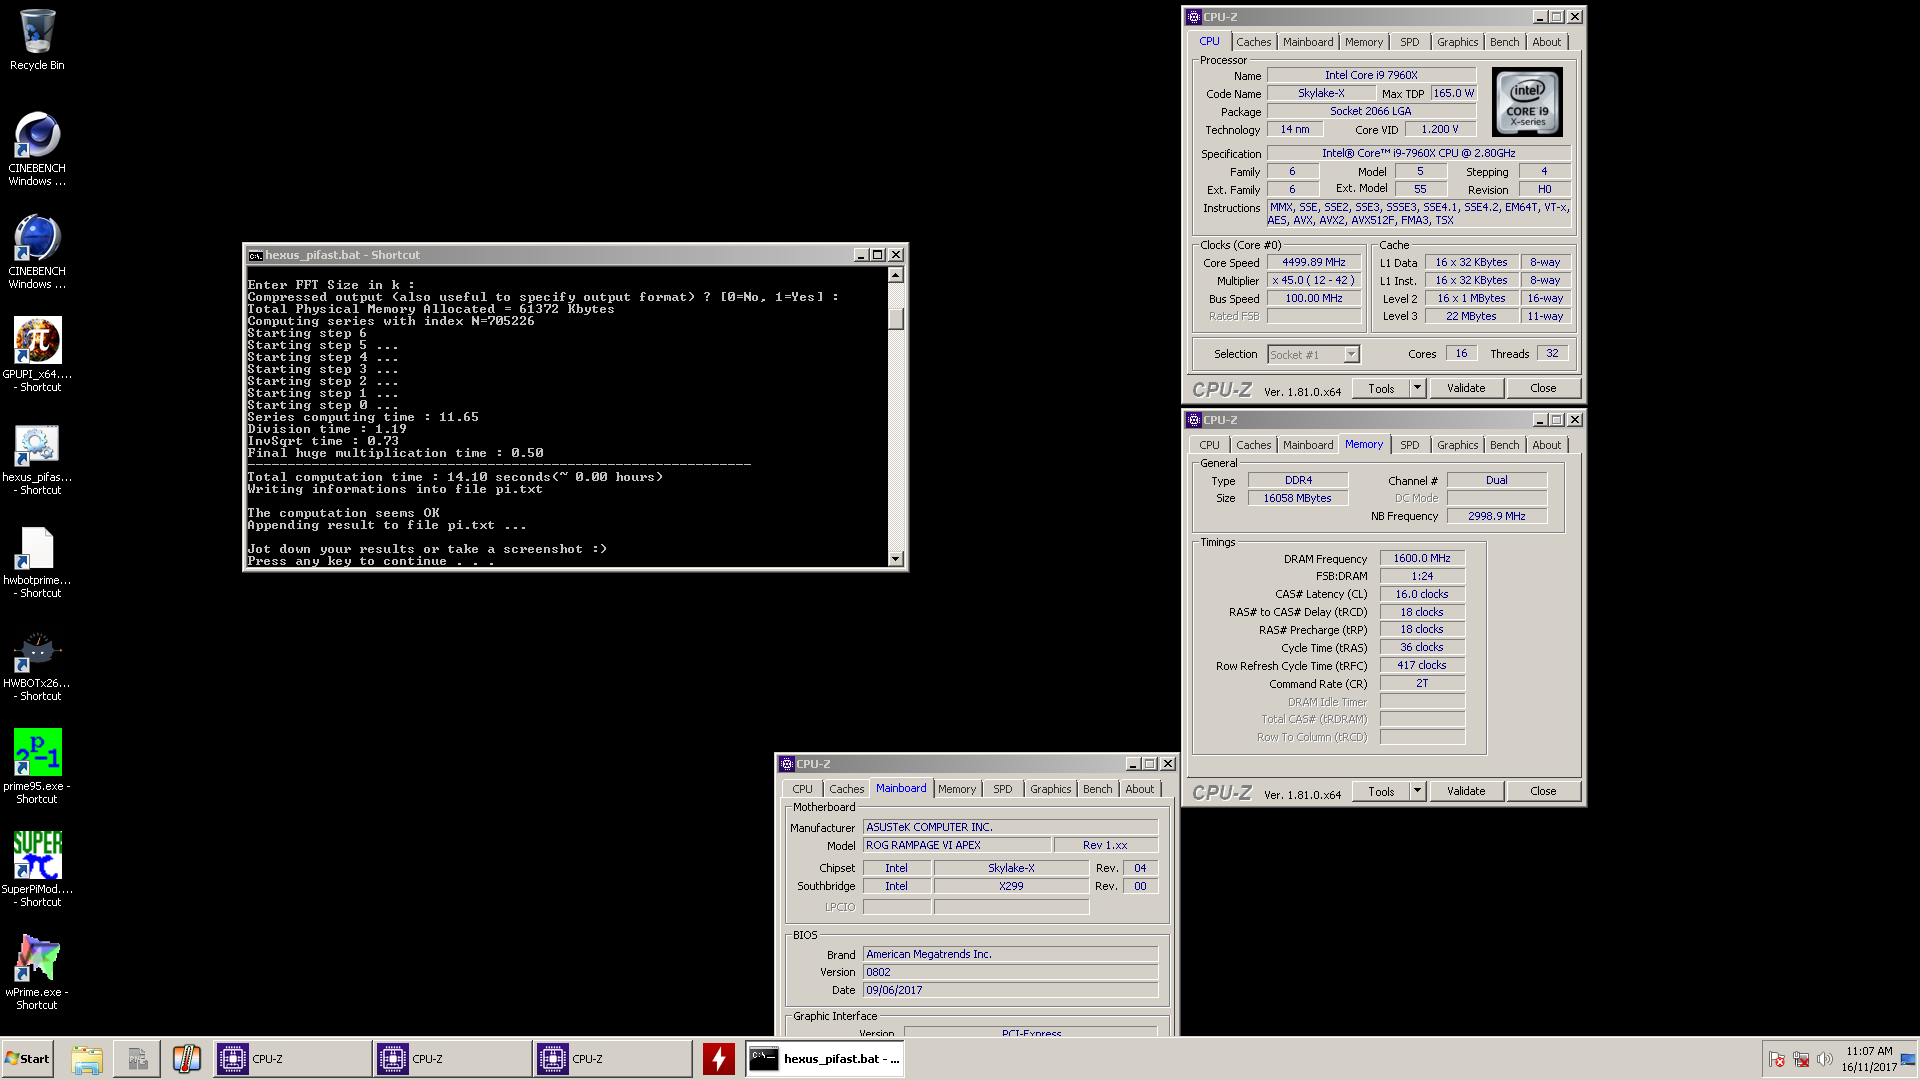This screenshot has width=1920, height=1080.
Task: Click Validate in memory CPU-Z window
Action: (1466, 791)
